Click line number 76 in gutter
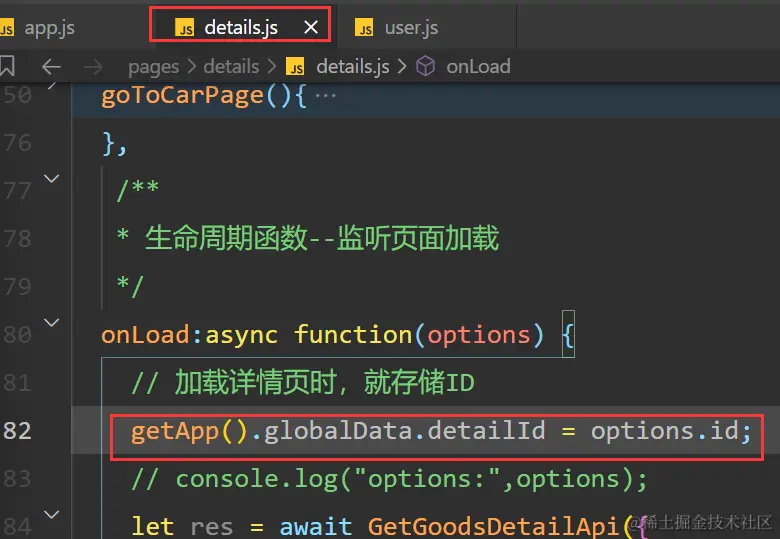 coord(17,143)
